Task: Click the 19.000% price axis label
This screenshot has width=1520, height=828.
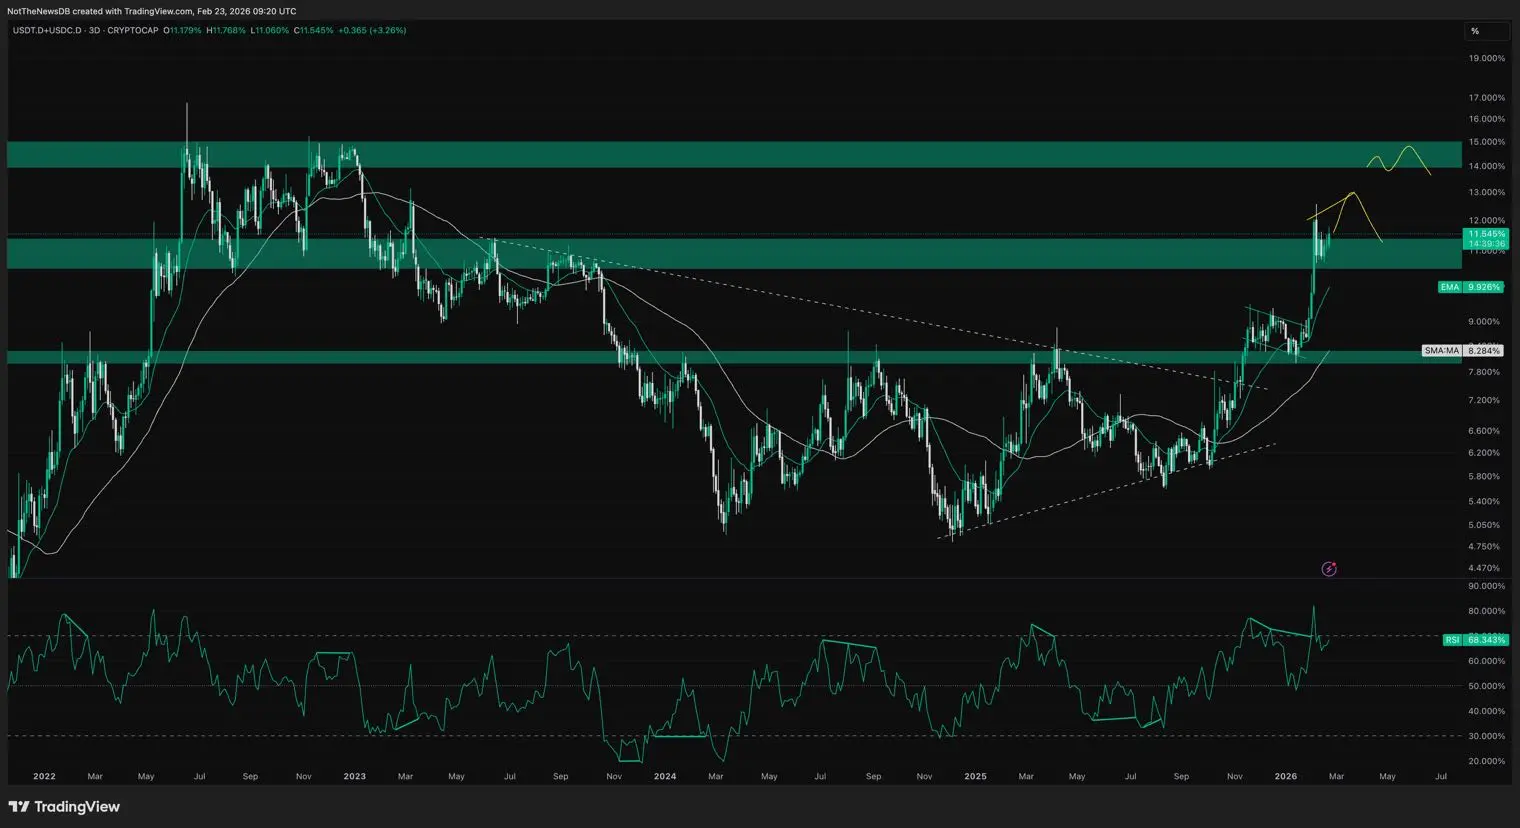Action: [1486, 58]
